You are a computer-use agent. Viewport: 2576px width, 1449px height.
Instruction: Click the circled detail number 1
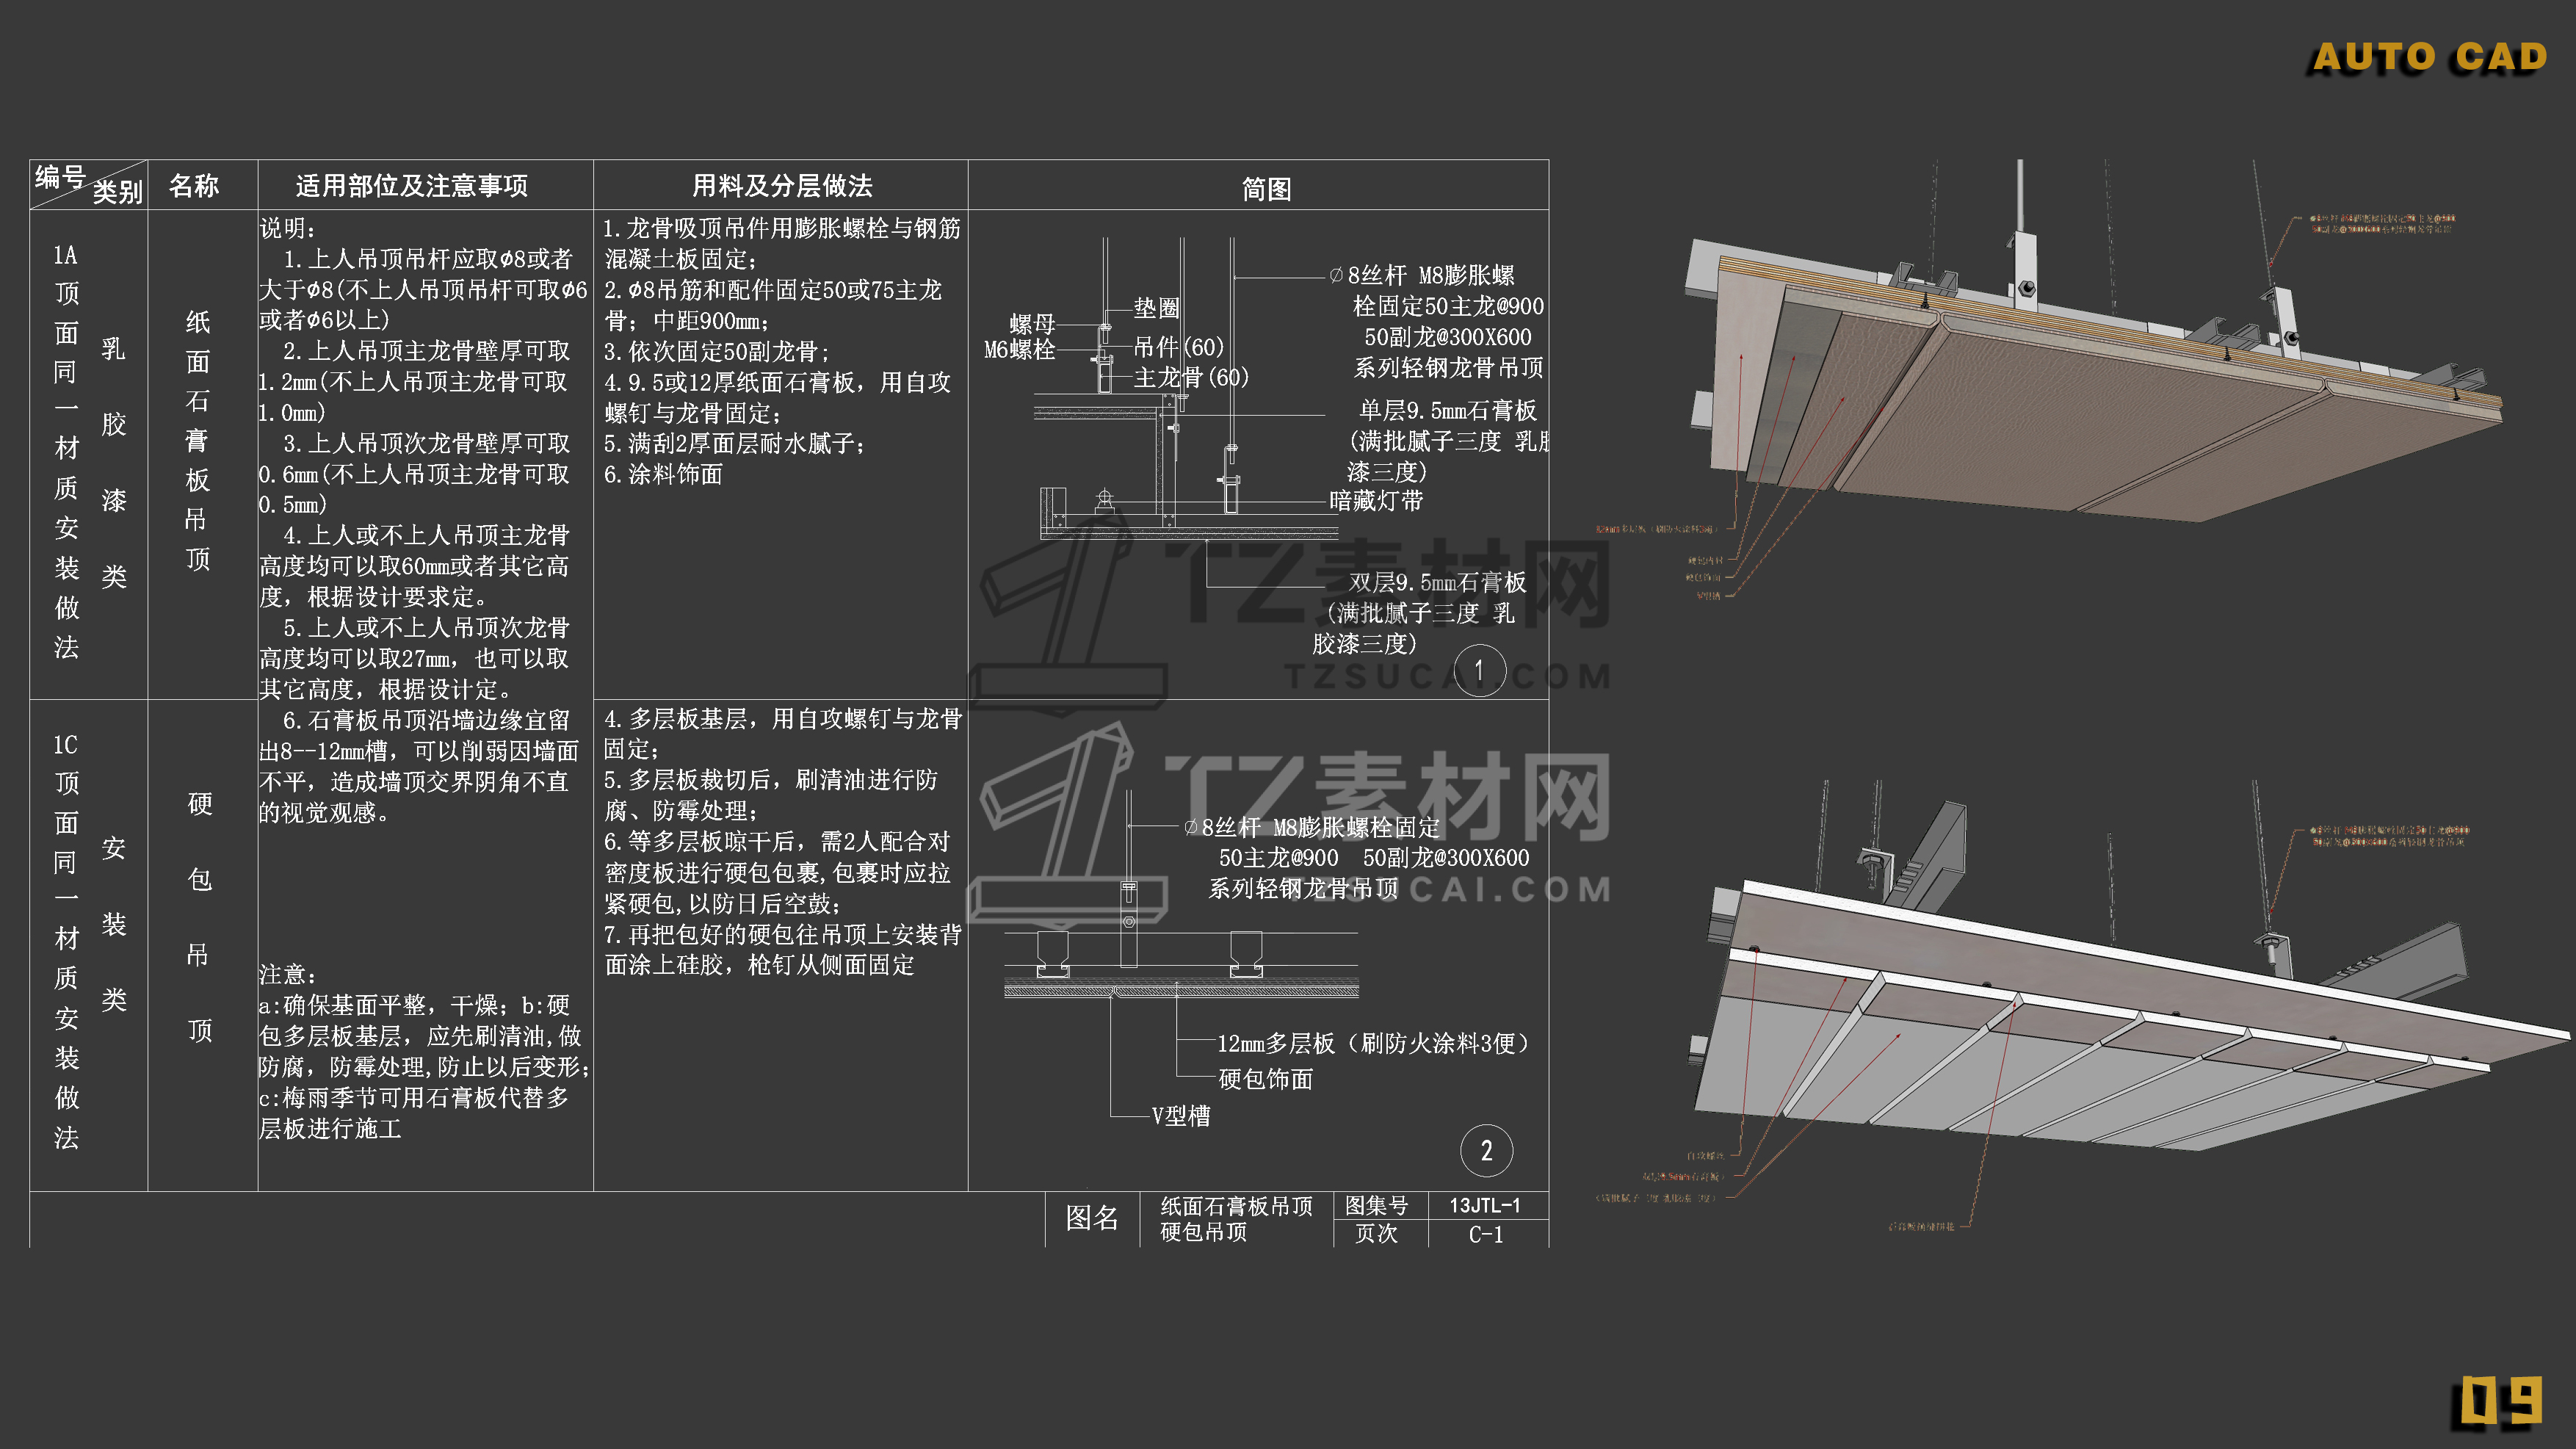[x=1479, y=670]
